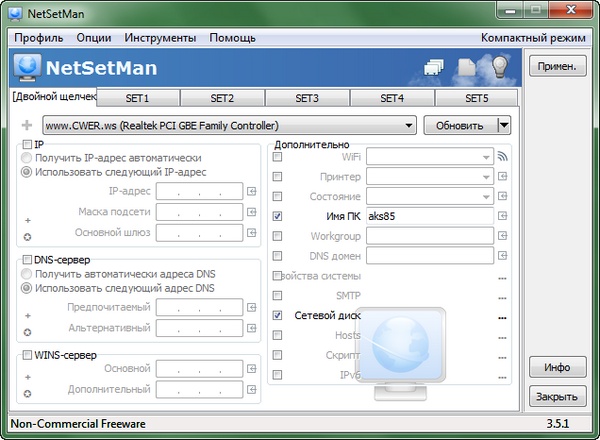The width and height of the screenshot is (600, 440).
Task: Click the Workgroup text field
Action: pos(429,235)
